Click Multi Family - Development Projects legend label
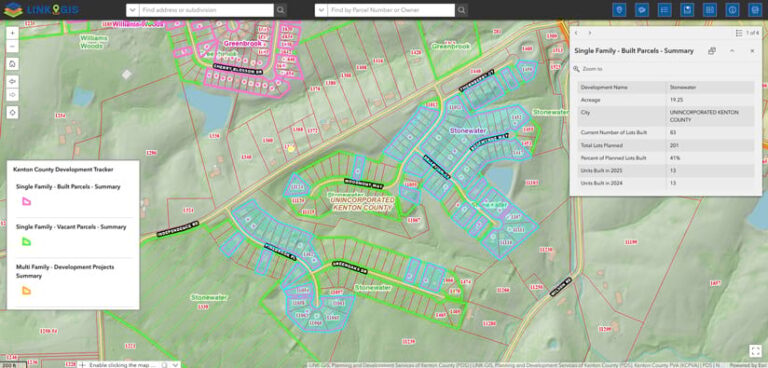The height and width of the screenshot is (368, 768). coord(65,271)
